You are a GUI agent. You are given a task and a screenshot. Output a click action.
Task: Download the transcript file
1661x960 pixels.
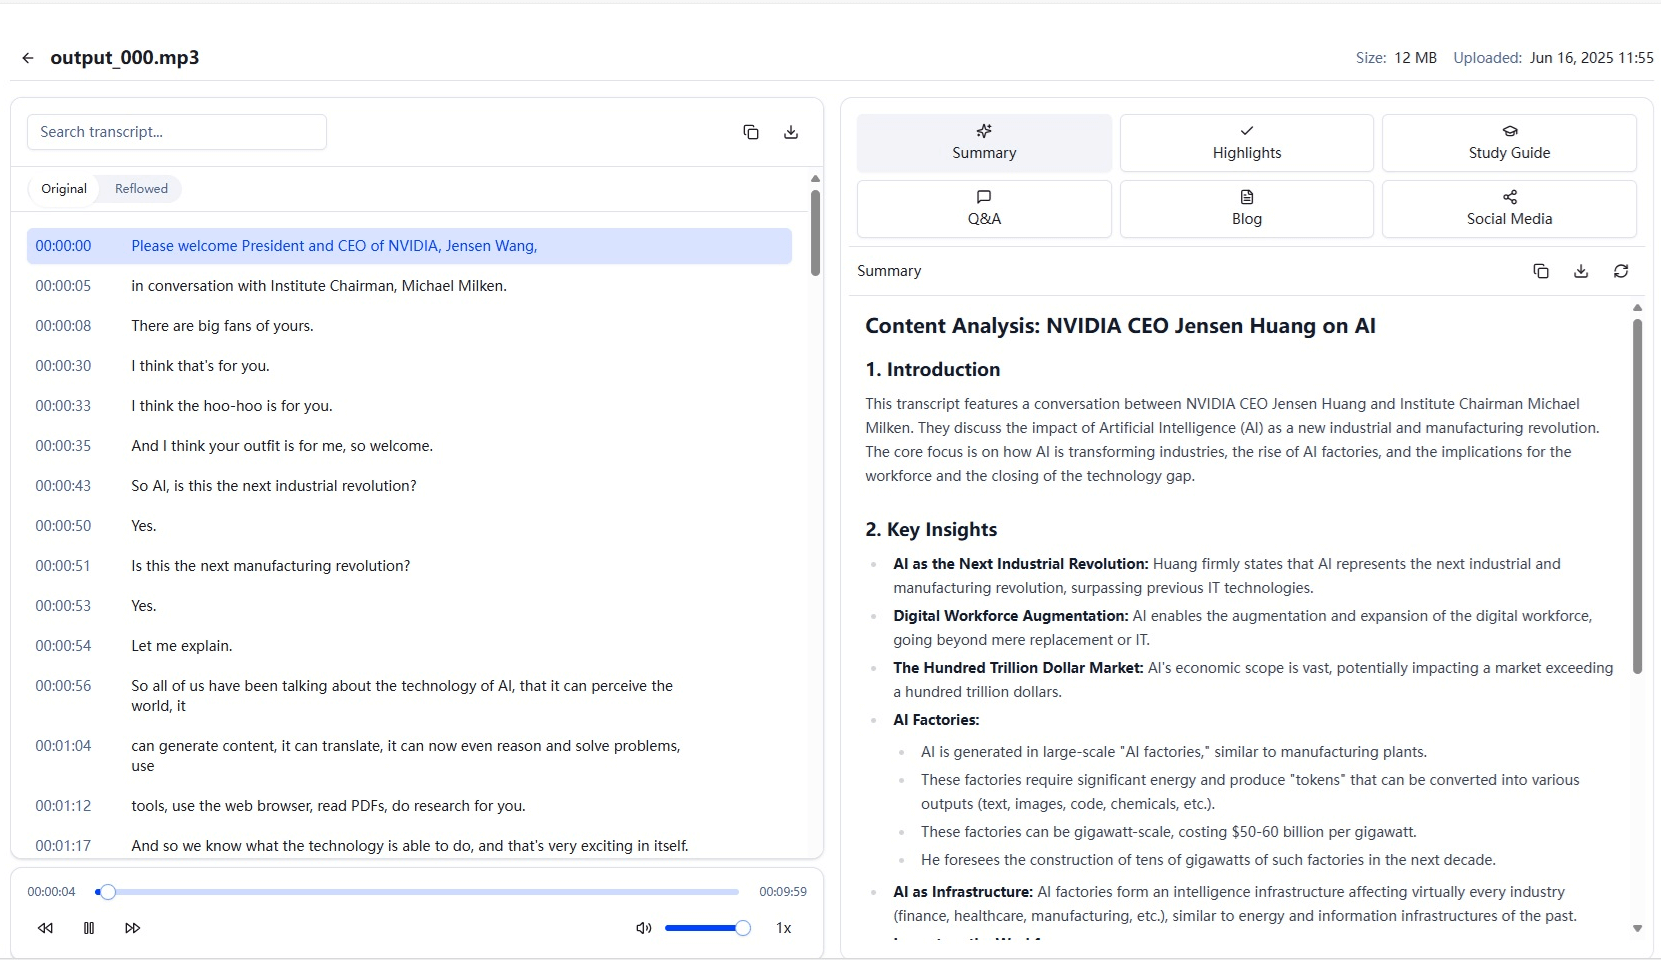791,132
